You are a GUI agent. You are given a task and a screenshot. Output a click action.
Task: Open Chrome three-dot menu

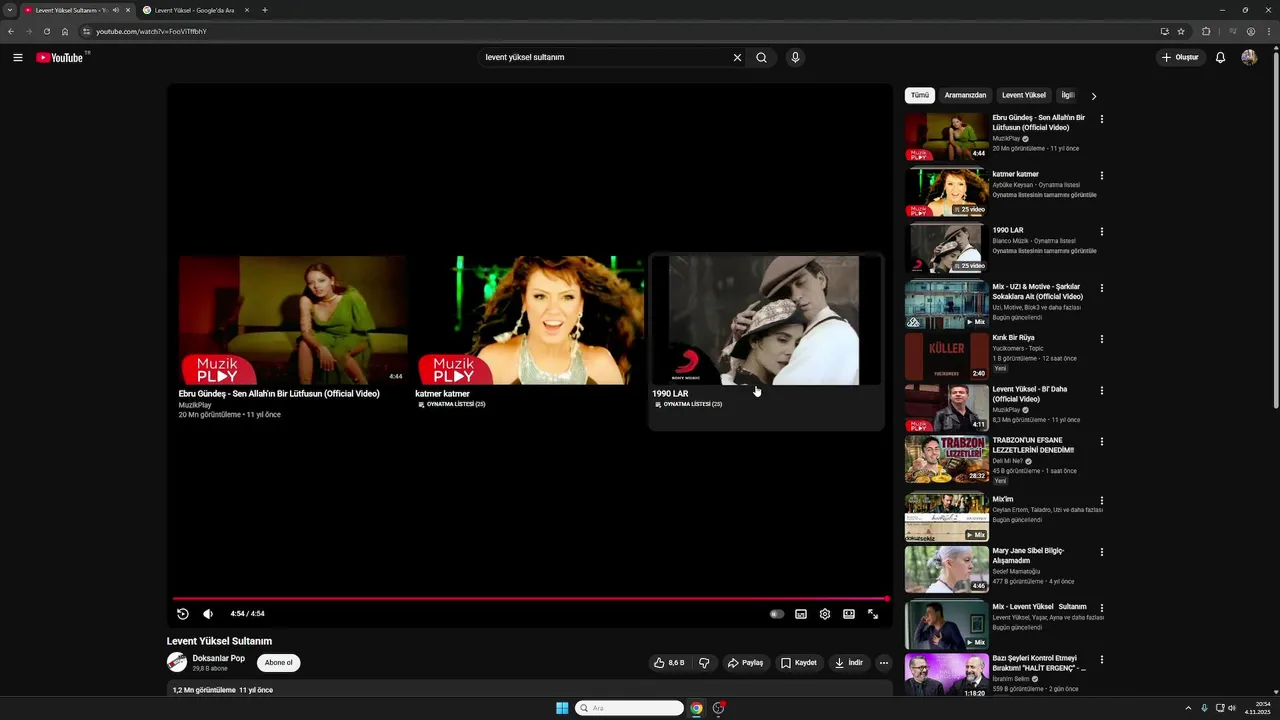1269,31
